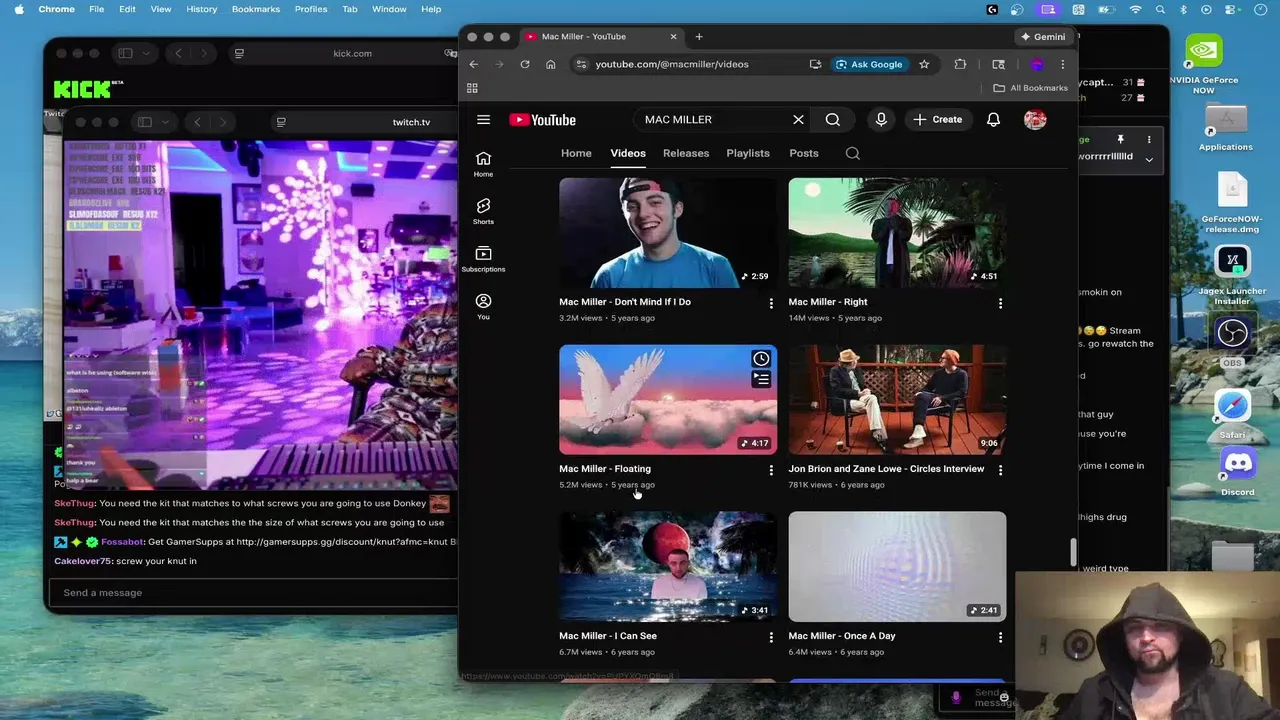
Task: Open more options for Mac Miller - Right
Action: (1000, 303)
